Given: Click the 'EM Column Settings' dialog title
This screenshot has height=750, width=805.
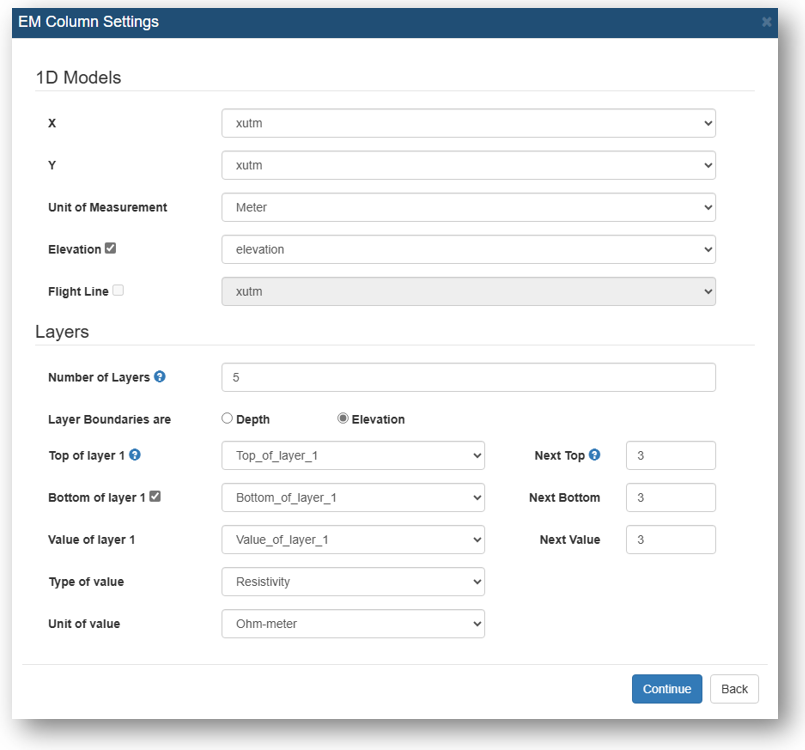Looking at the screenshot, I should (88, 22).
